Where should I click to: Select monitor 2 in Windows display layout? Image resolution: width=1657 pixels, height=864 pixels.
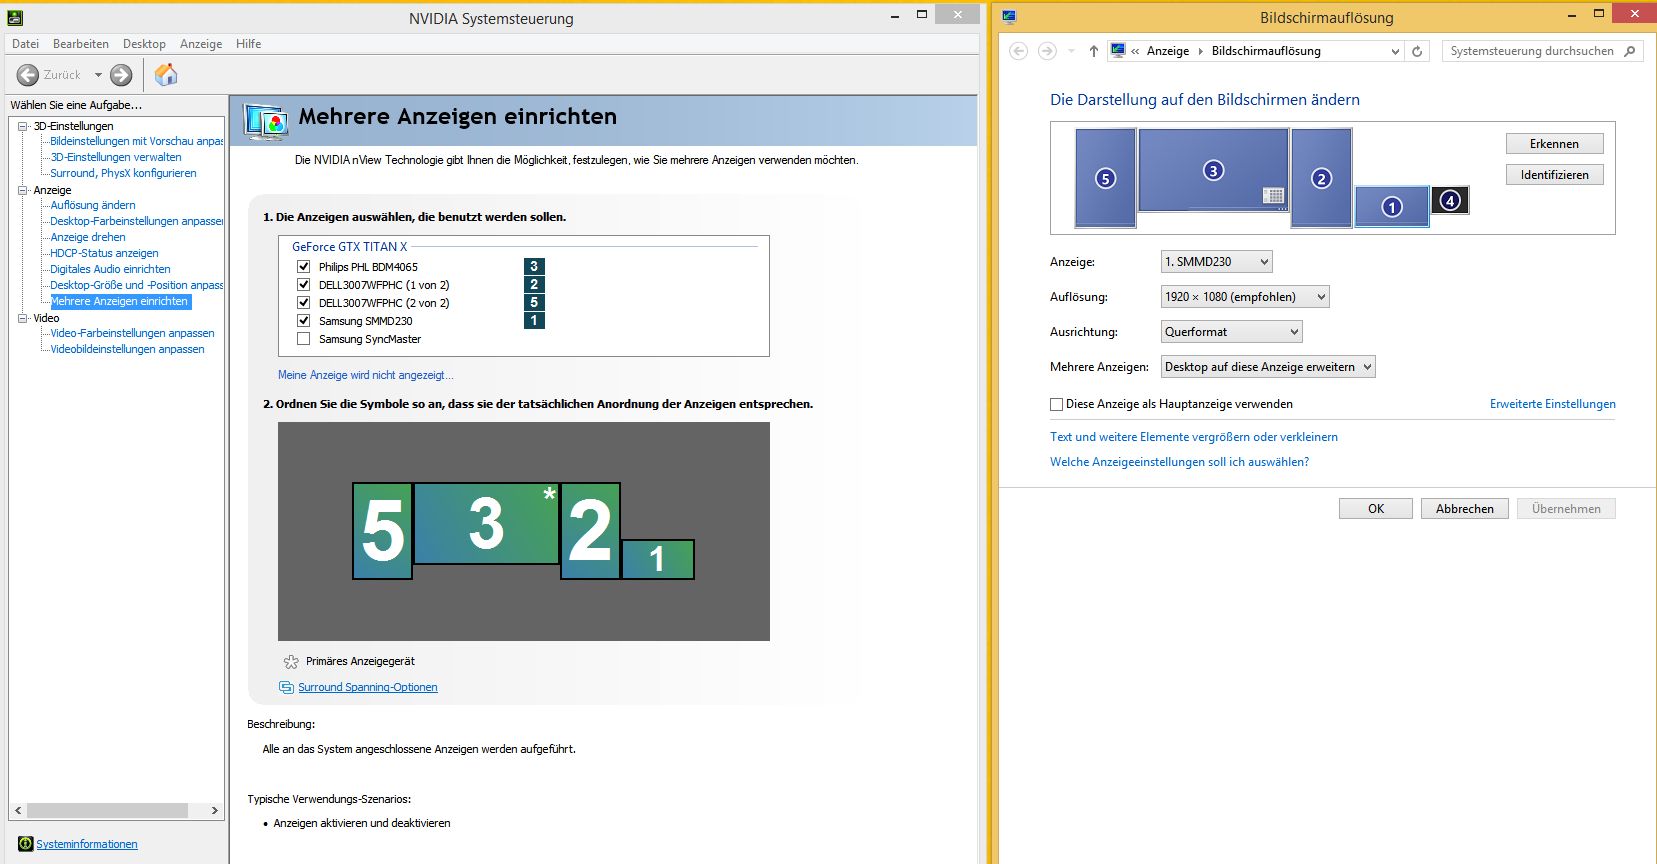coord(1321,178)
